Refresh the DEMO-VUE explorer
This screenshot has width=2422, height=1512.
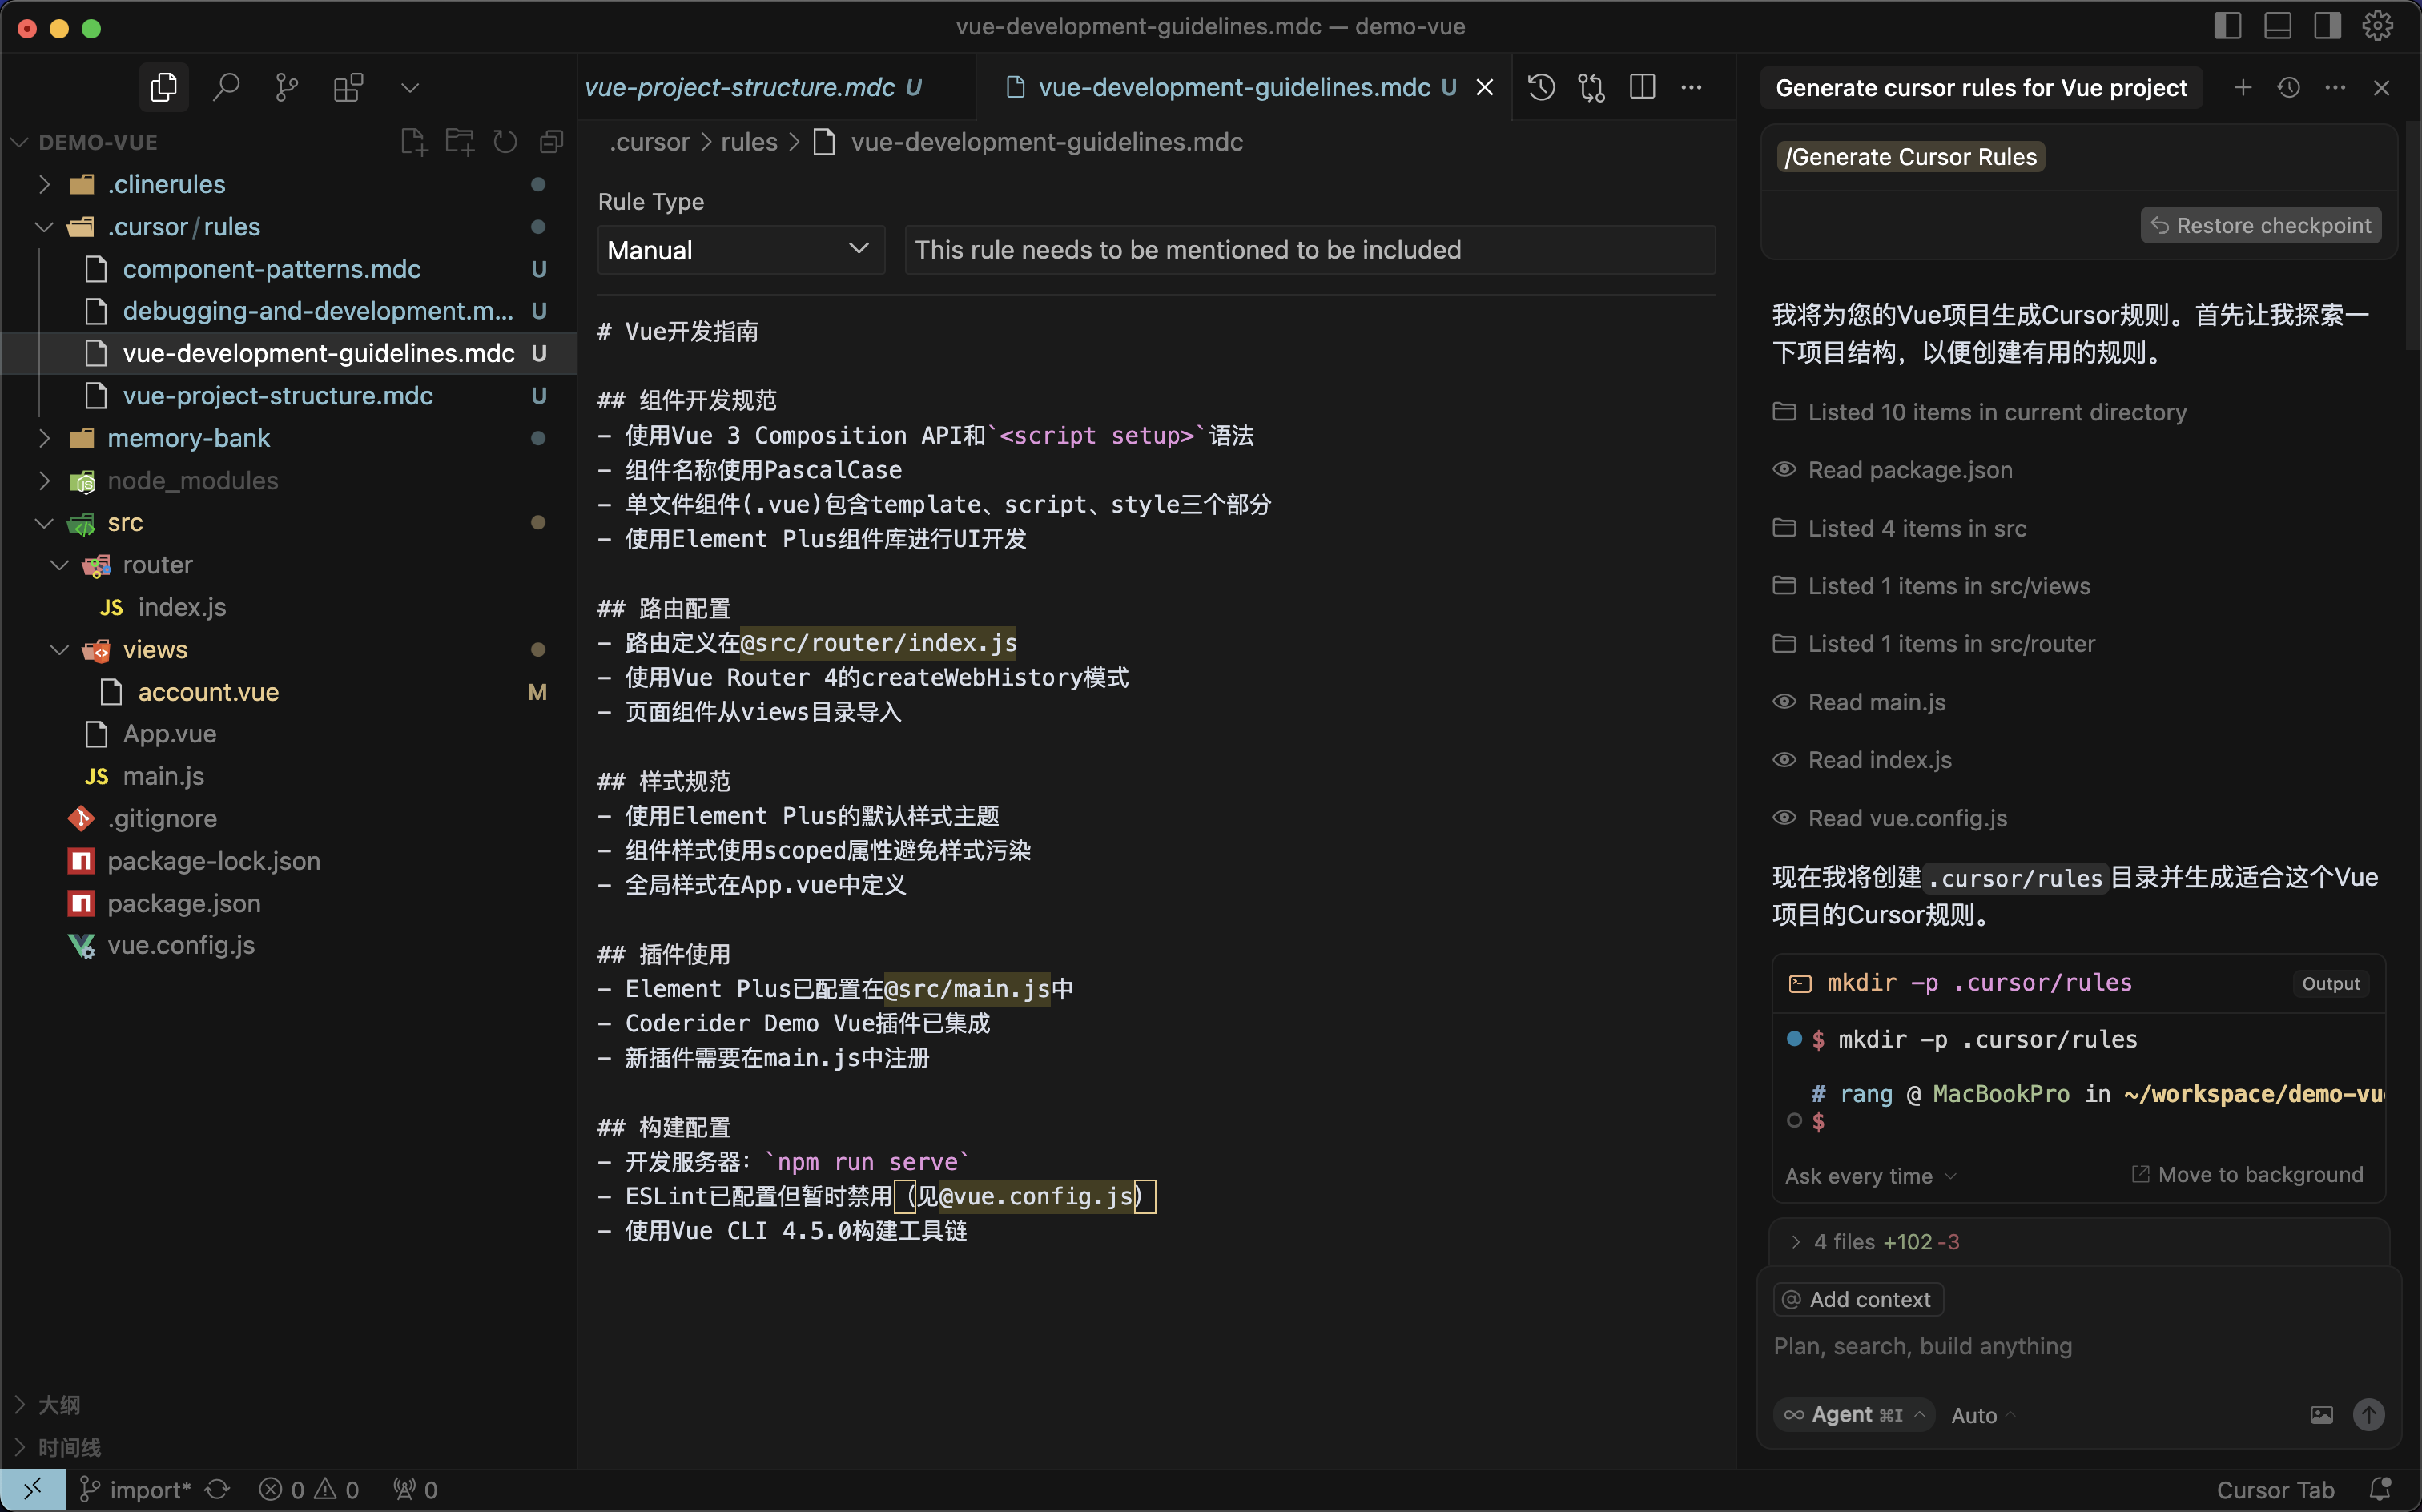pos(505,141)
